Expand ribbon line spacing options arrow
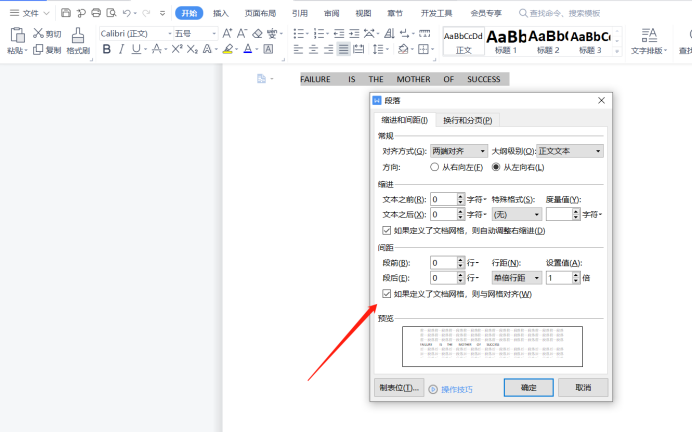693x433 pixels. tap(388, 49)
